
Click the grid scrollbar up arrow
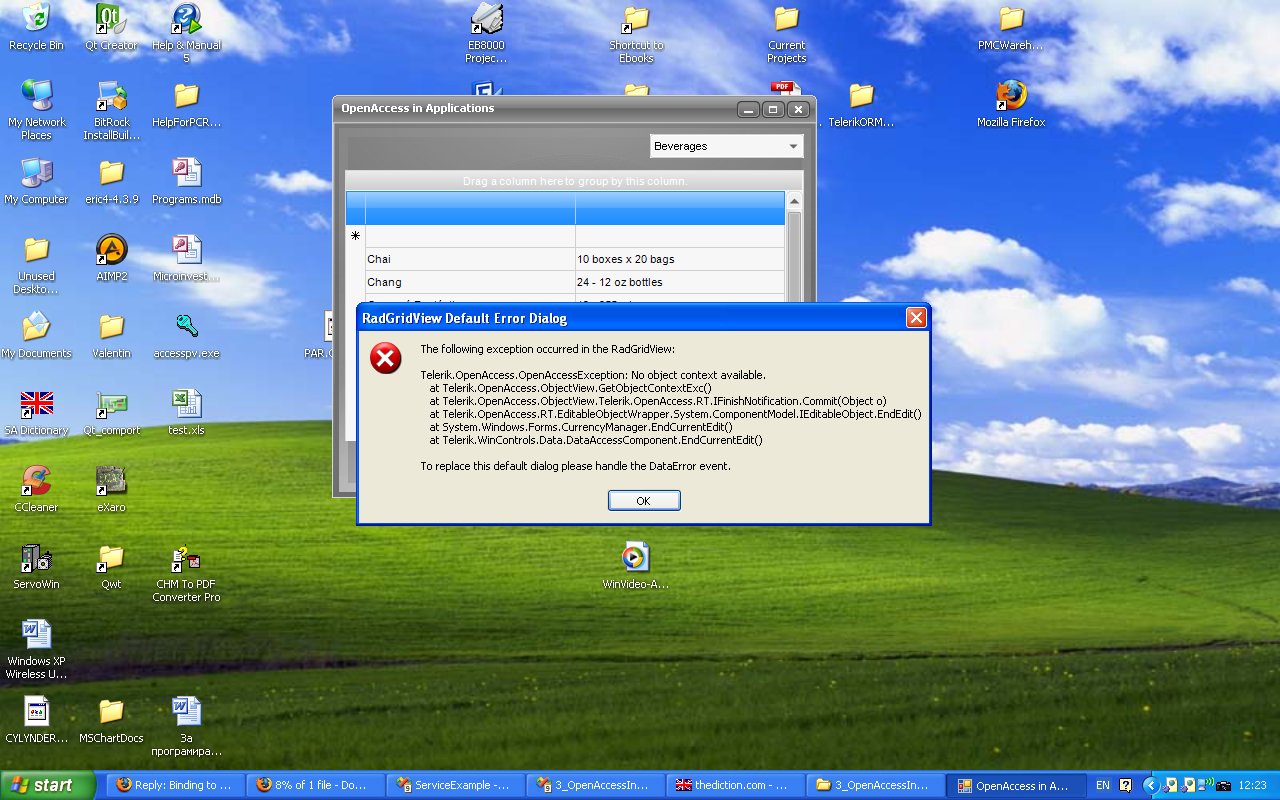point(794,201)
